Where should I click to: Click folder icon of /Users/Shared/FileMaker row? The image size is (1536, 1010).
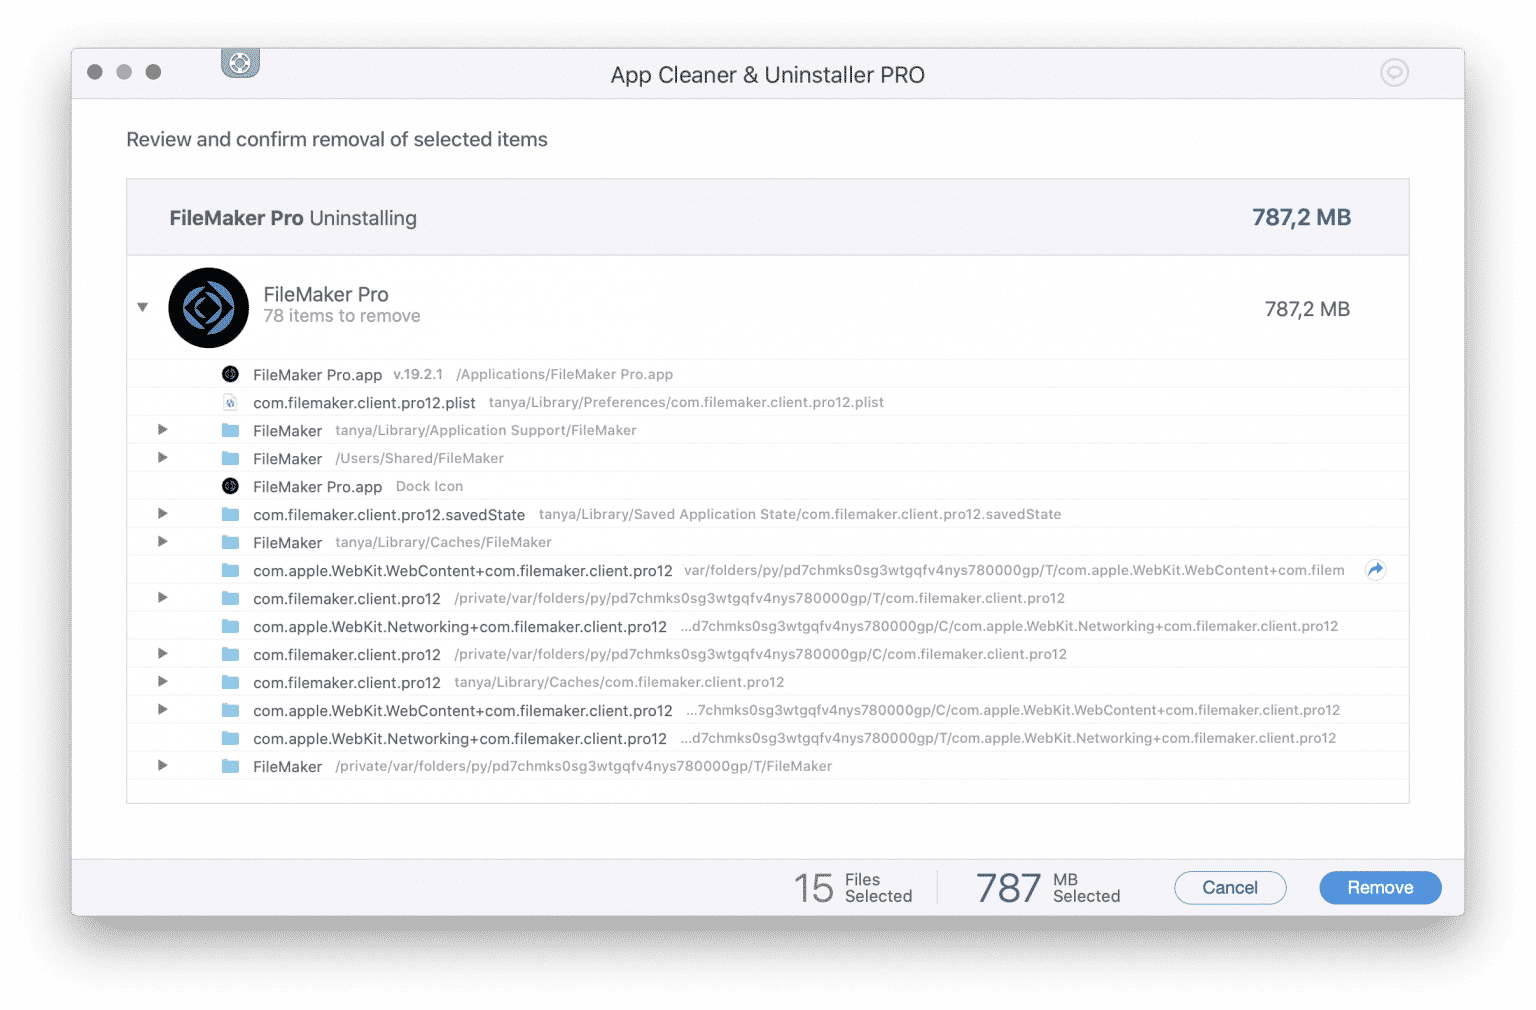tap(230, 458)
